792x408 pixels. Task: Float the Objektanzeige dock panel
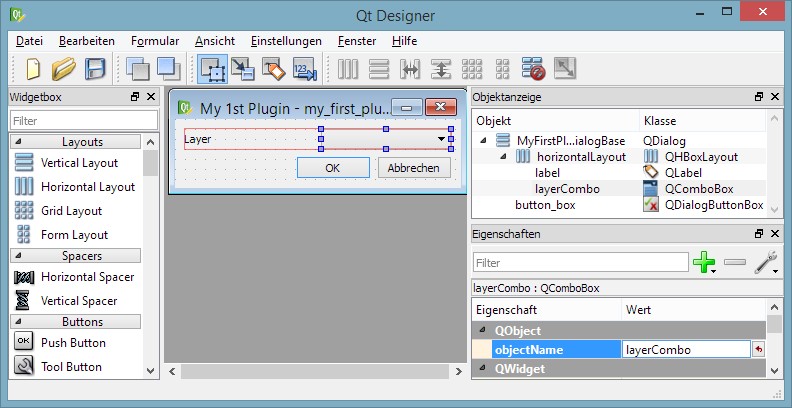coord(759,97)
